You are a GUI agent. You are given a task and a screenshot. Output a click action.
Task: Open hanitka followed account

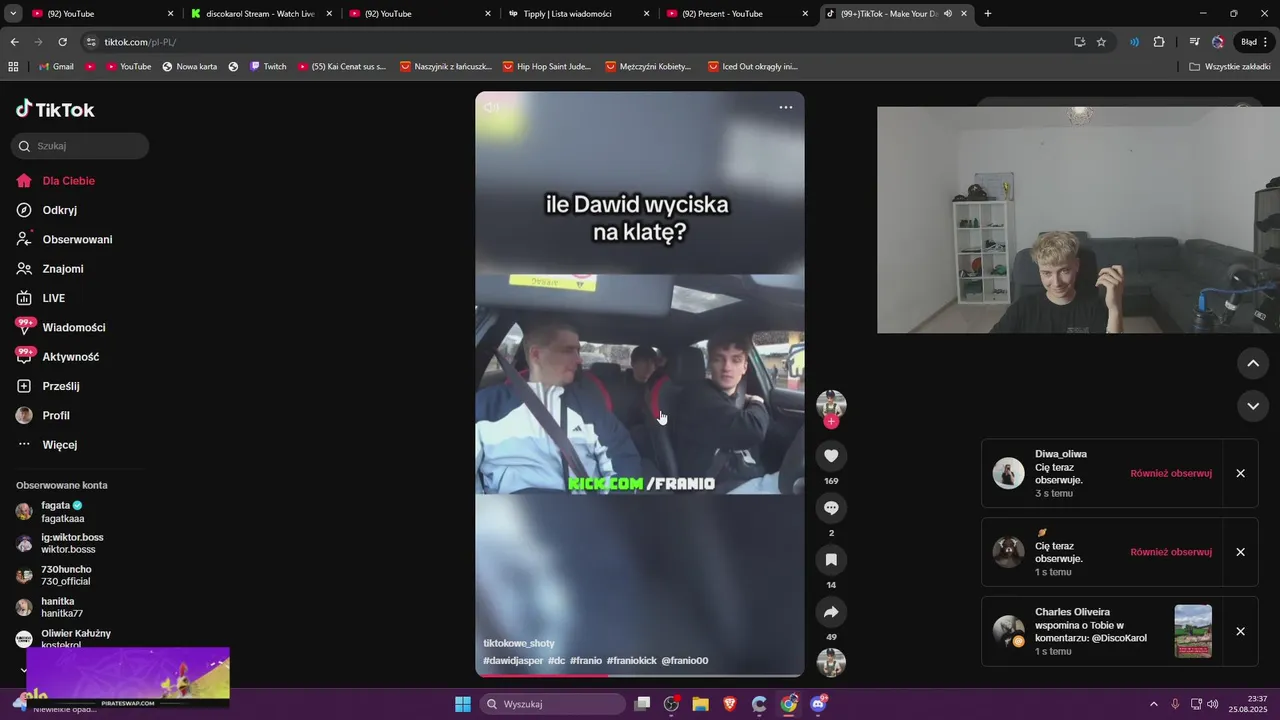62,608
